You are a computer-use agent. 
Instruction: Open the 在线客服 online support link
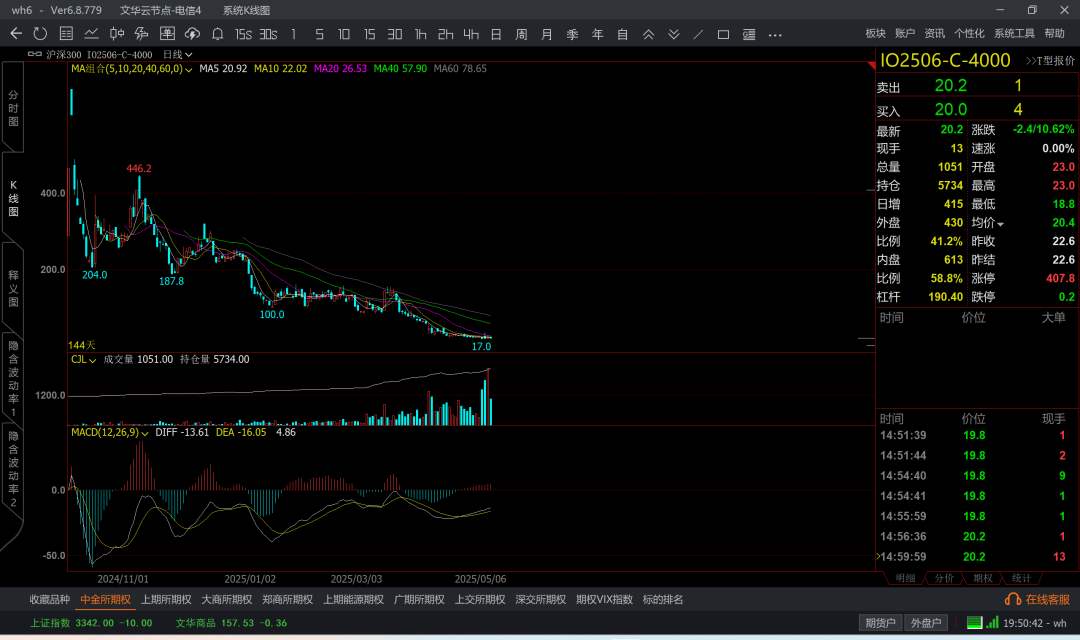(1037, 600)
